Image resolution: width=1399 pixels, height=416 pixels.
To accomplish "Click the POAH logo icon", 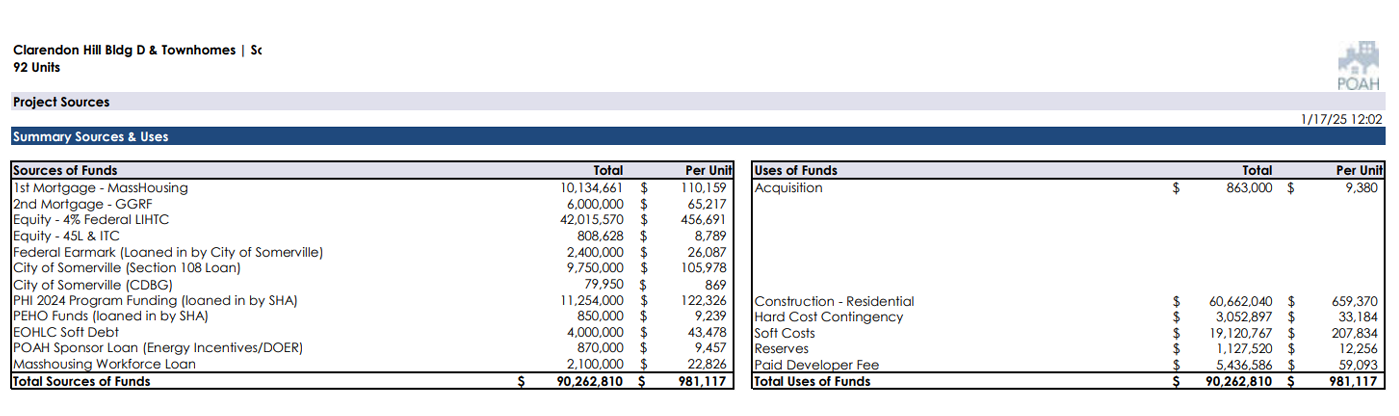I will click(1356, 64).
